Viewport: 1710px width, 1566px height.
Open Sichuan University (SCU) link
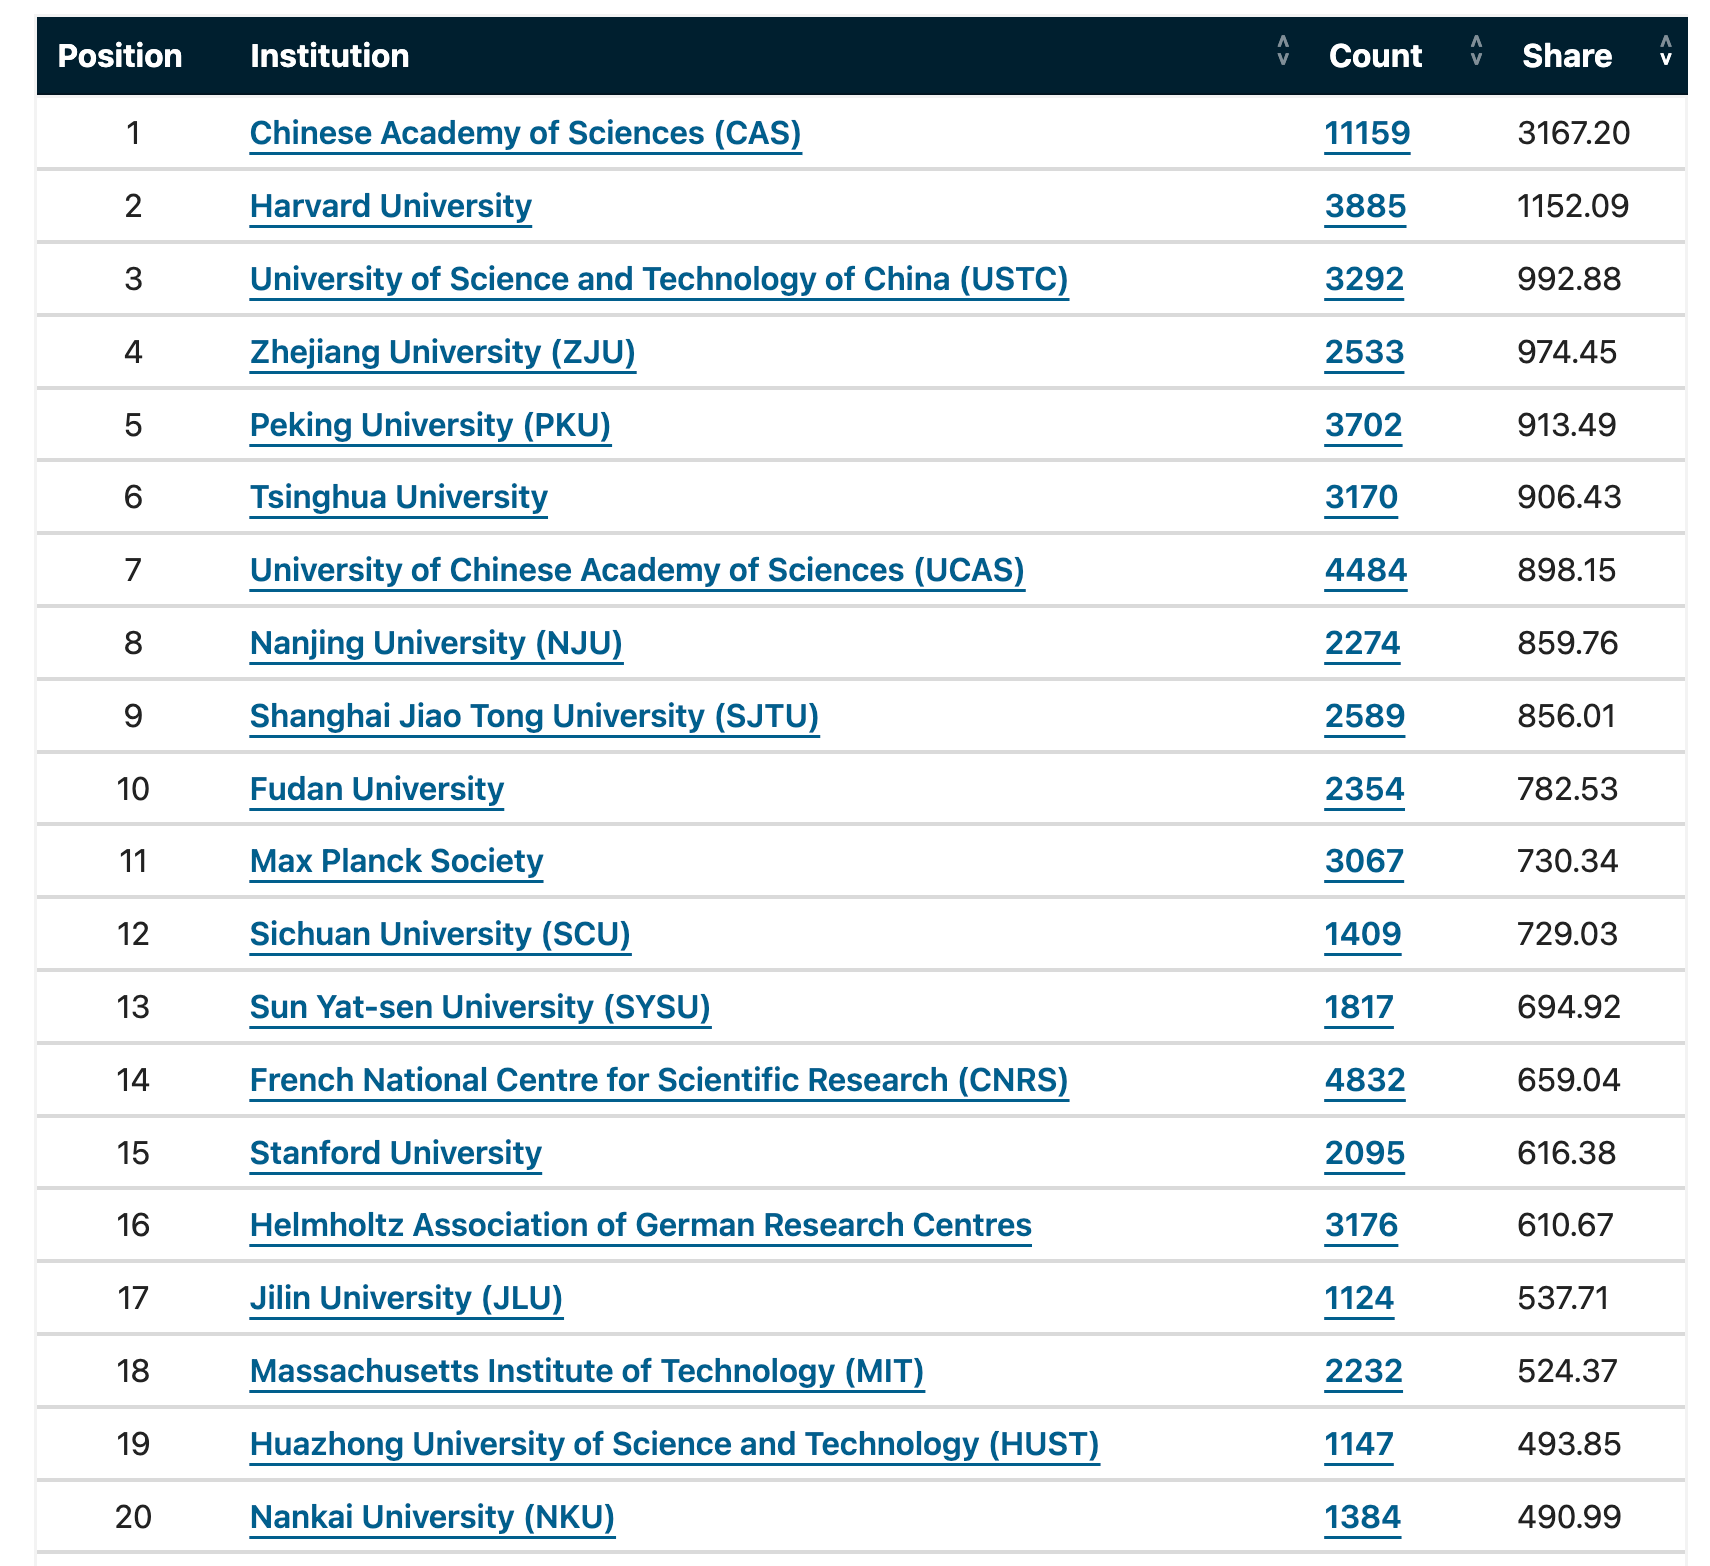point(440,934)
